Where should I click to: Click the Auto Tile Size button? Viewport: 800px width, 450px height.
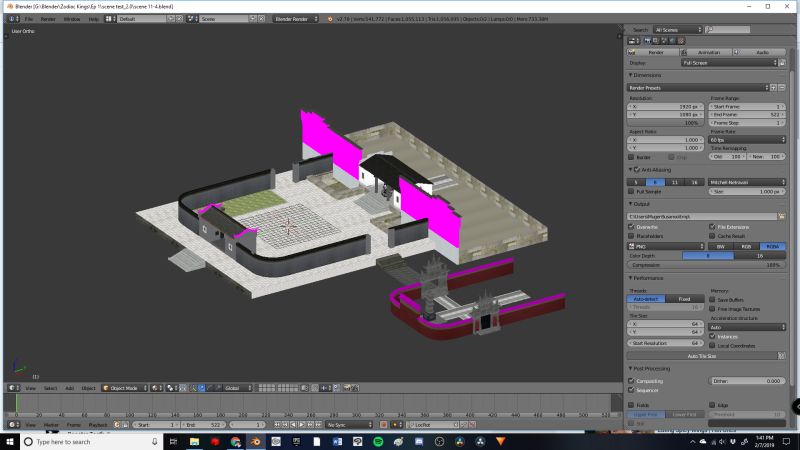point(702,356)
